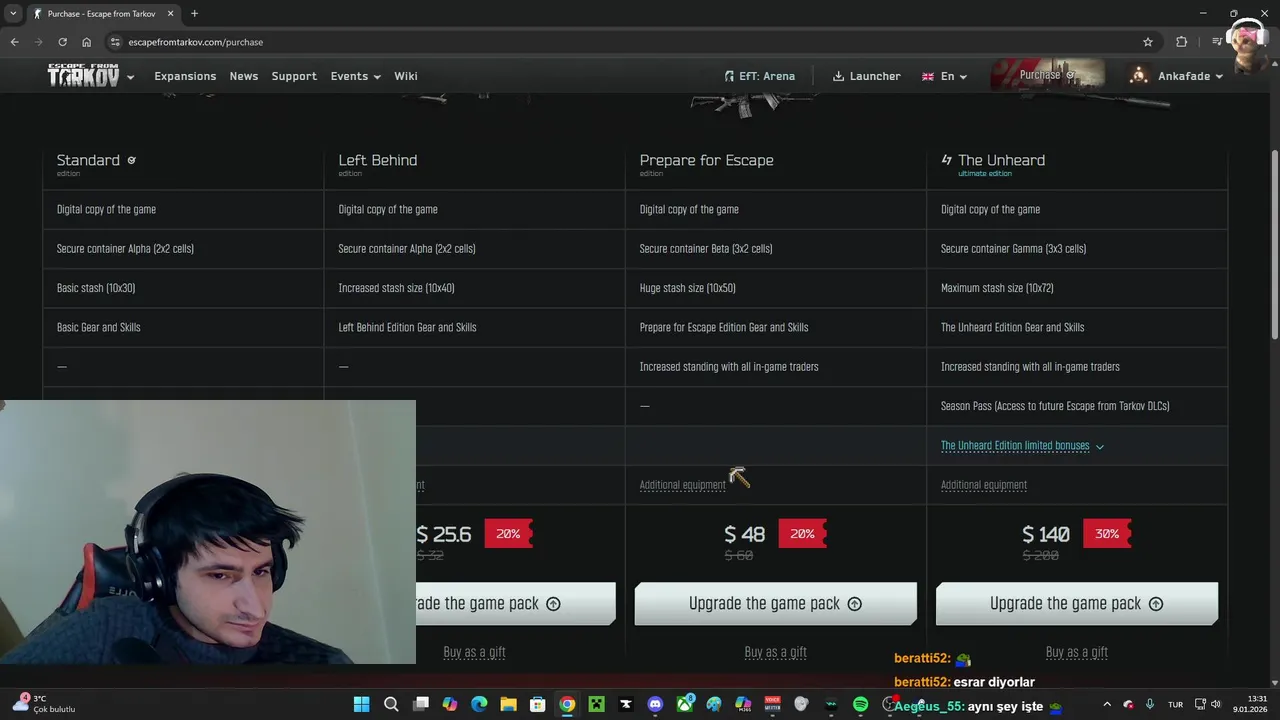Open EFT: Arena page

[x=760, y=76]
